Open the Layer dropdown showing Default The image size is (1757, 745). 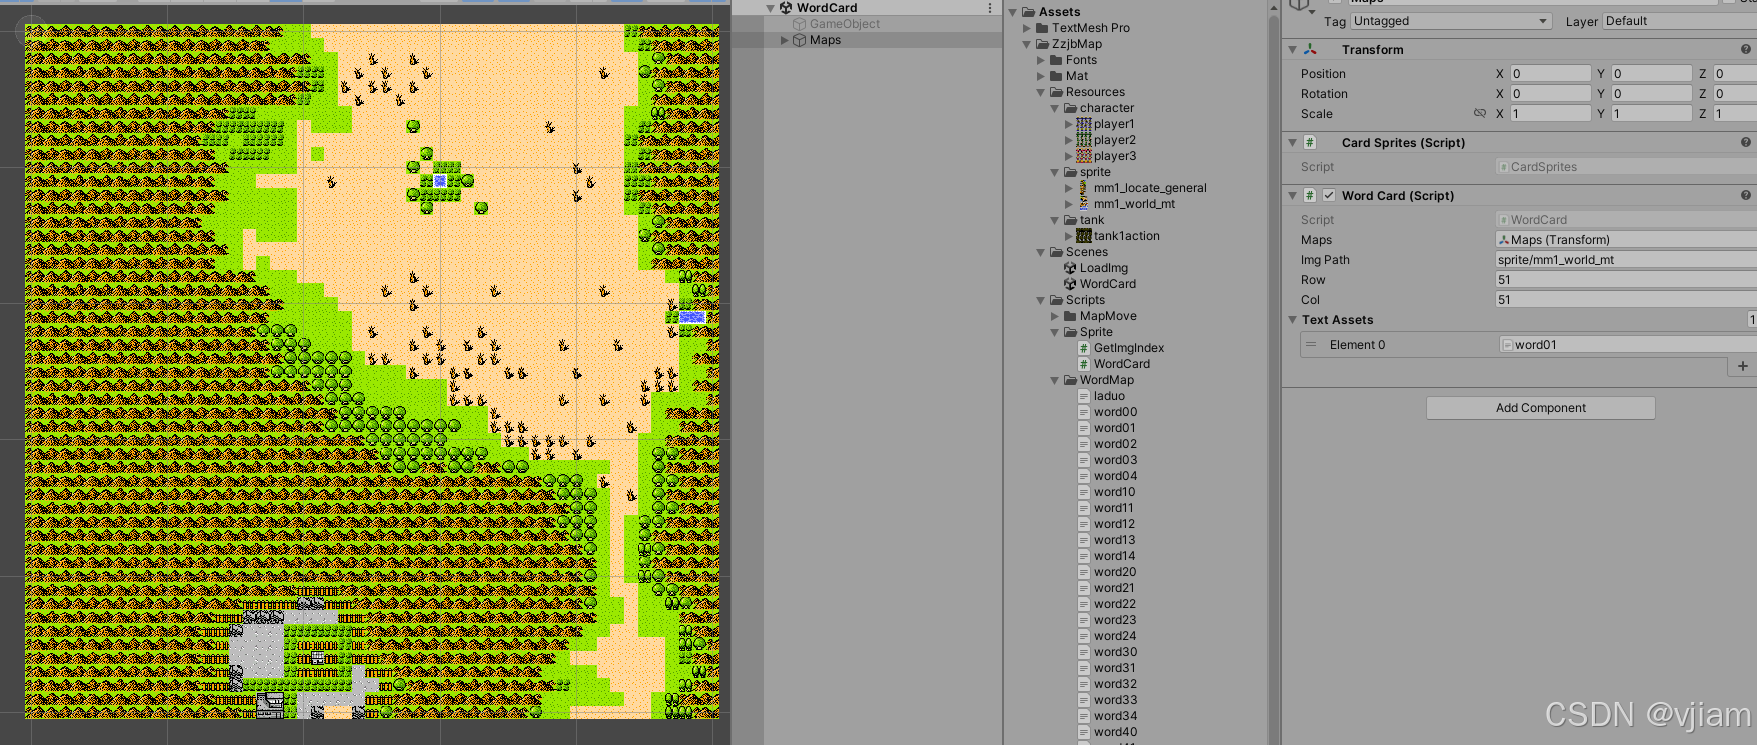pyautogui.click(x=1679, y=21)
